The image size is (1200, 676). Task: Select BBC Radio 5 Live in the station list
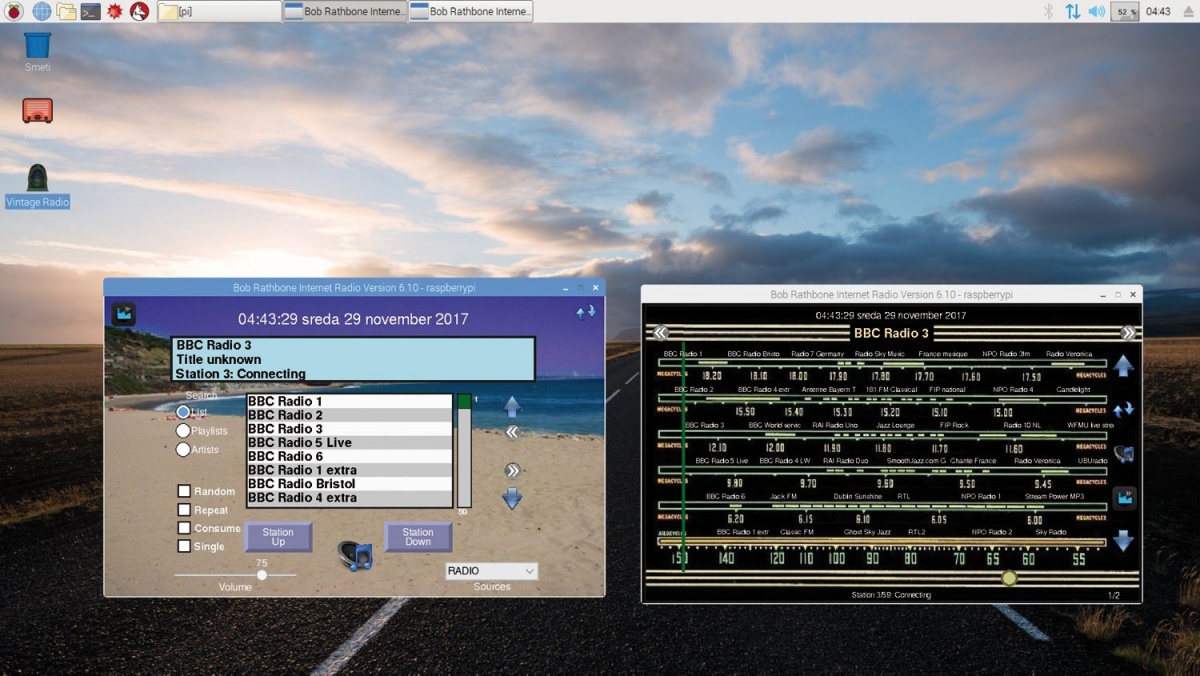tap(350, 443)
